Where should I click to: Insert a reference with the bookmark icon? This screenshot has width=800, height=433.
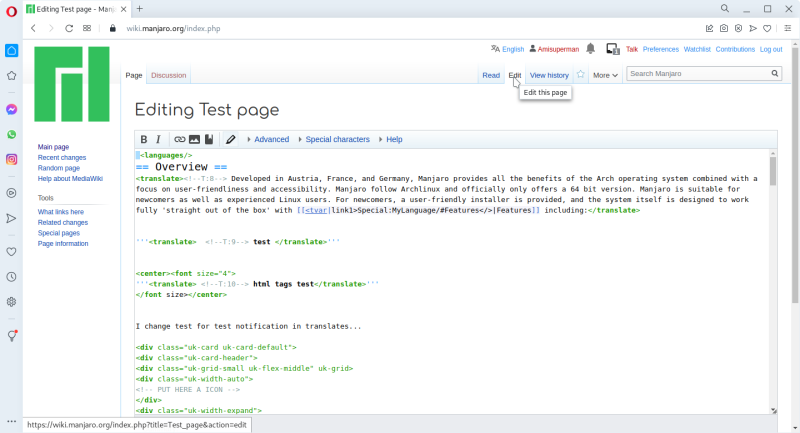[209, 139]
